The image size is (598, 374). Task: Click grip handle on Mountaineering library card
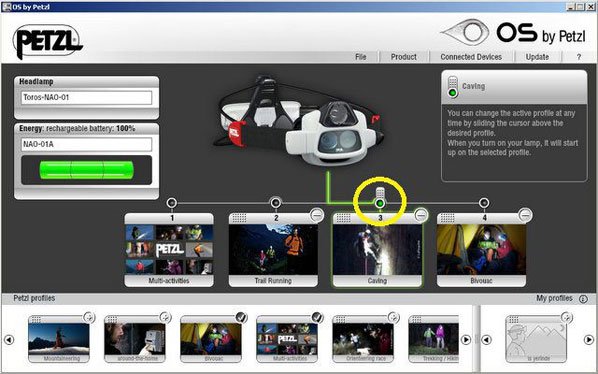(x=36, y=319)
